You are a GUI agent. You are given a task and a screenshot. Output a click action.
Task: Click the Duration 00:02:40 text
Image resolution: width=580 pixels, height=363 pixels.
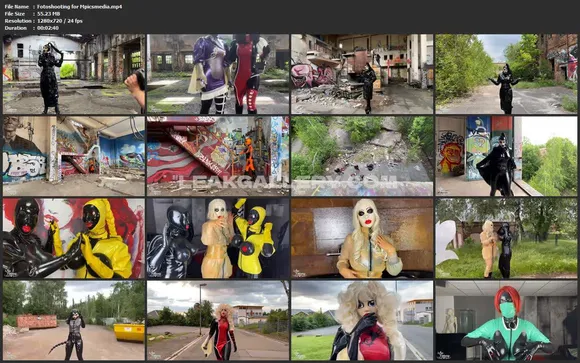pyautogui.click(x=31, y=28)
